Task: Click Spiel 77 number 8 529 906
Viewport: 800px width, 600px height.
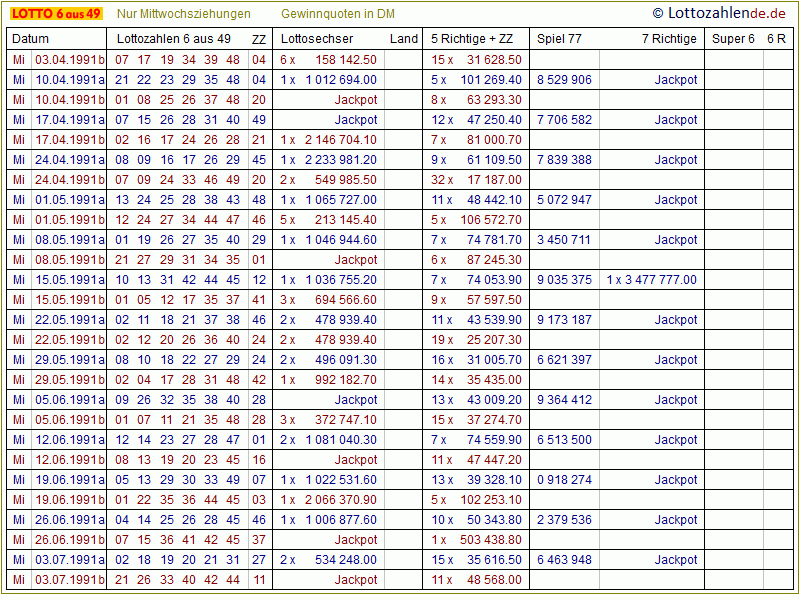Action: [x=564, y=80]
